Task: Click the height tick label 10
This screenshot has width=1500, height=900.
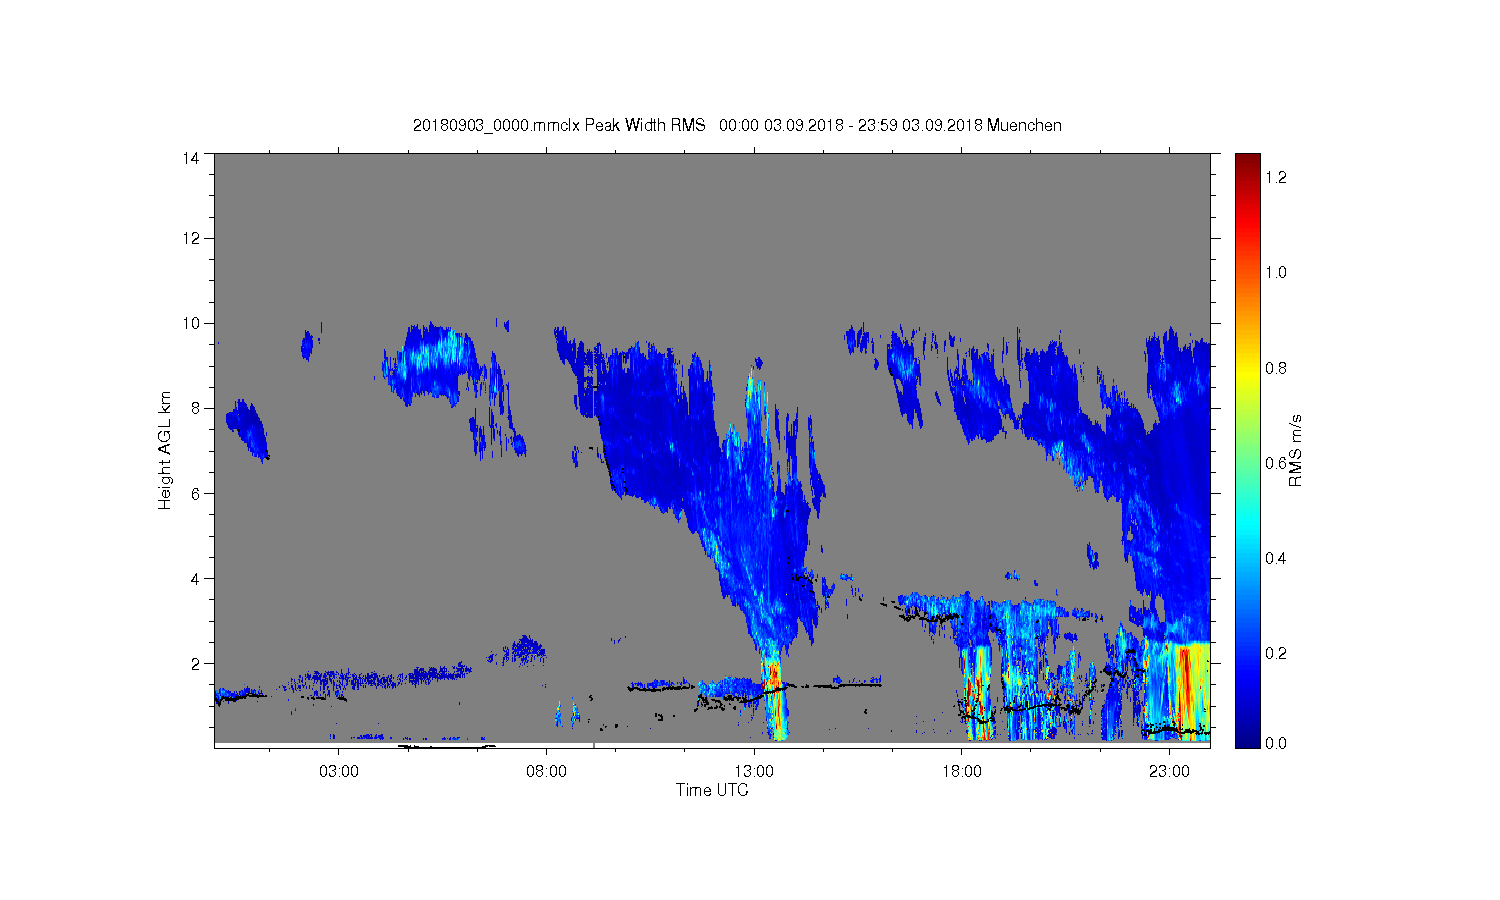Action: 191,323
